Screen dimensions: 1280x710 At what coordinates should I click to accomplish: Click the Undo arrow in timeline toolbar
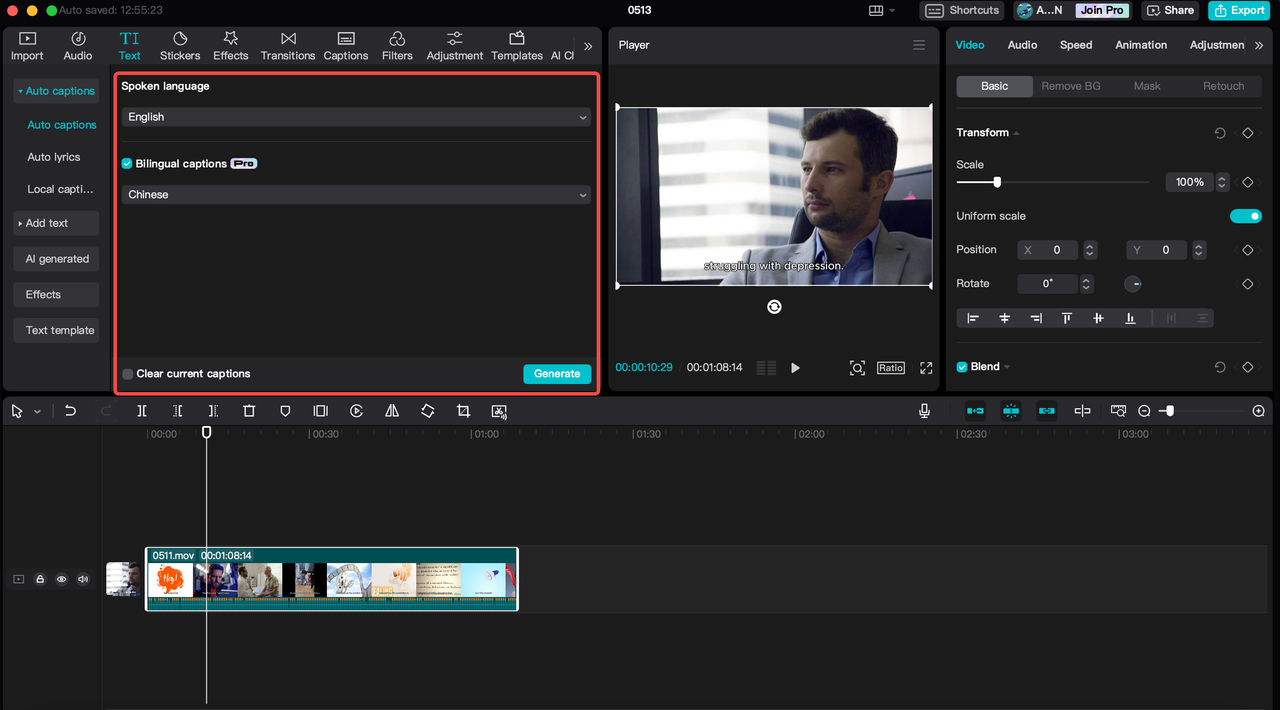(70, 411)
